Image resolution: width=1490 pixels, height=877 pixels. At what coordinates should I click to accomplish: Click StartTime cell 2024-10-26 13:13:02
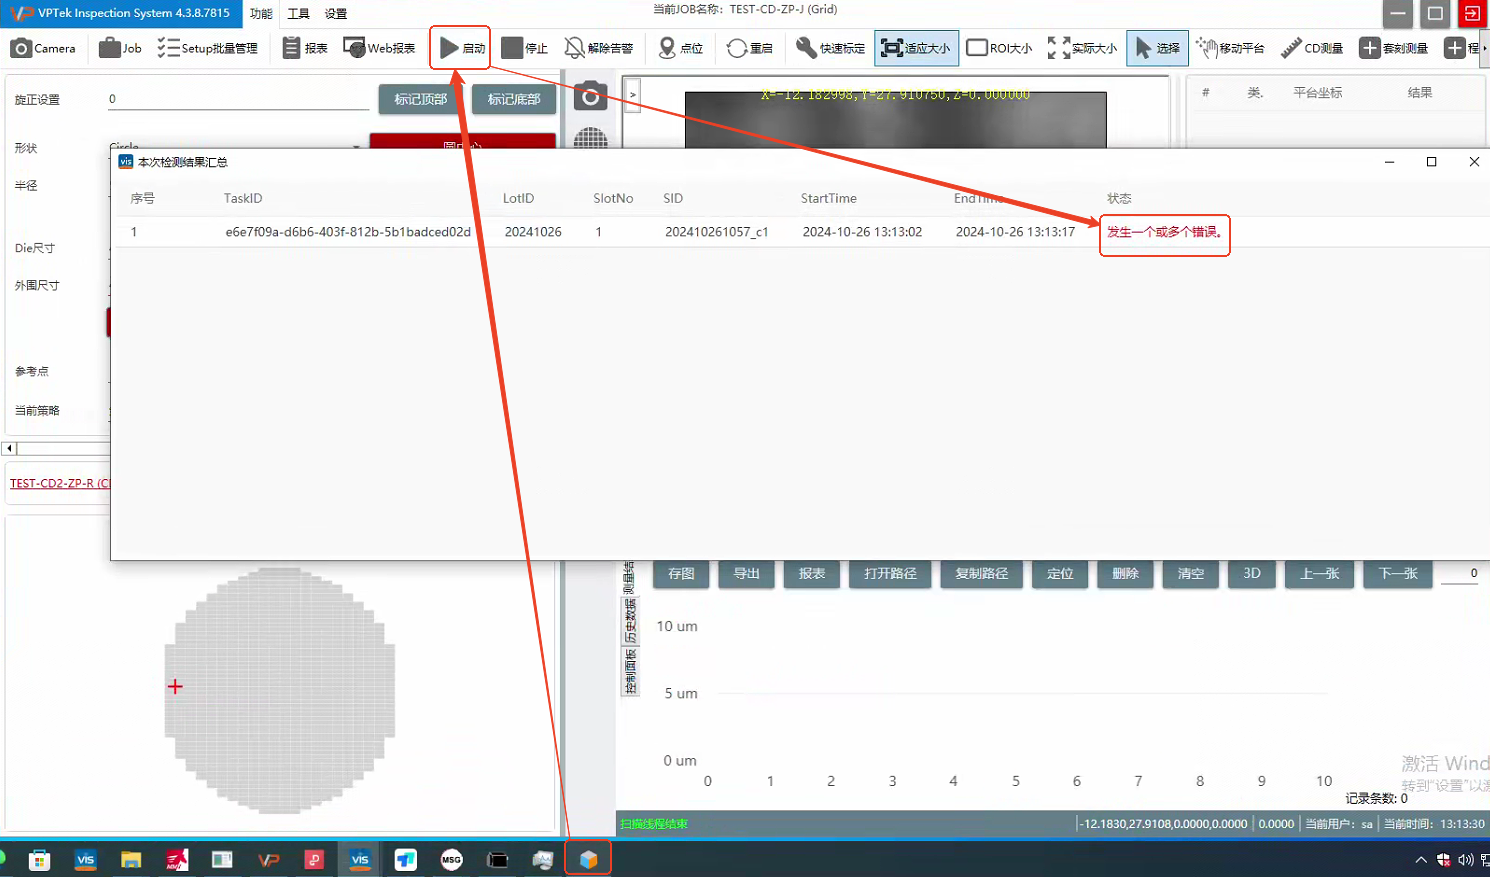862,232
